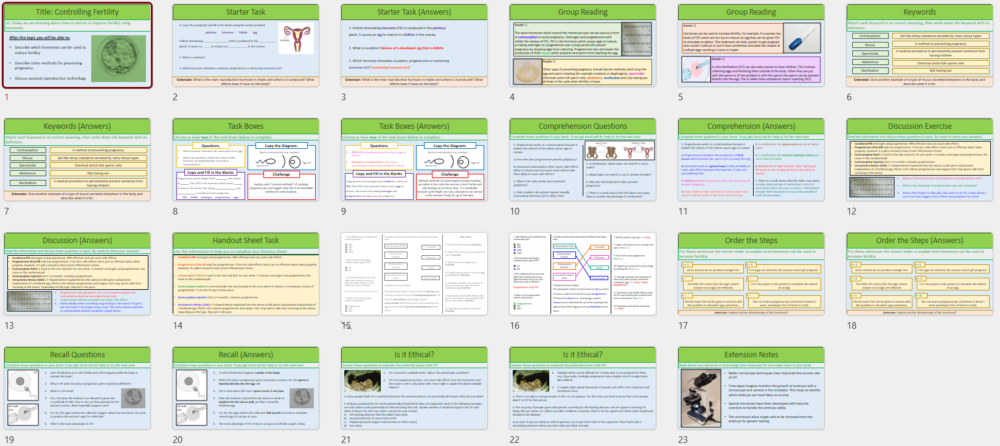Click slide number 23 label
Image resolution: width=1000 pixels, height=446 pixels.
pos(683,440)
